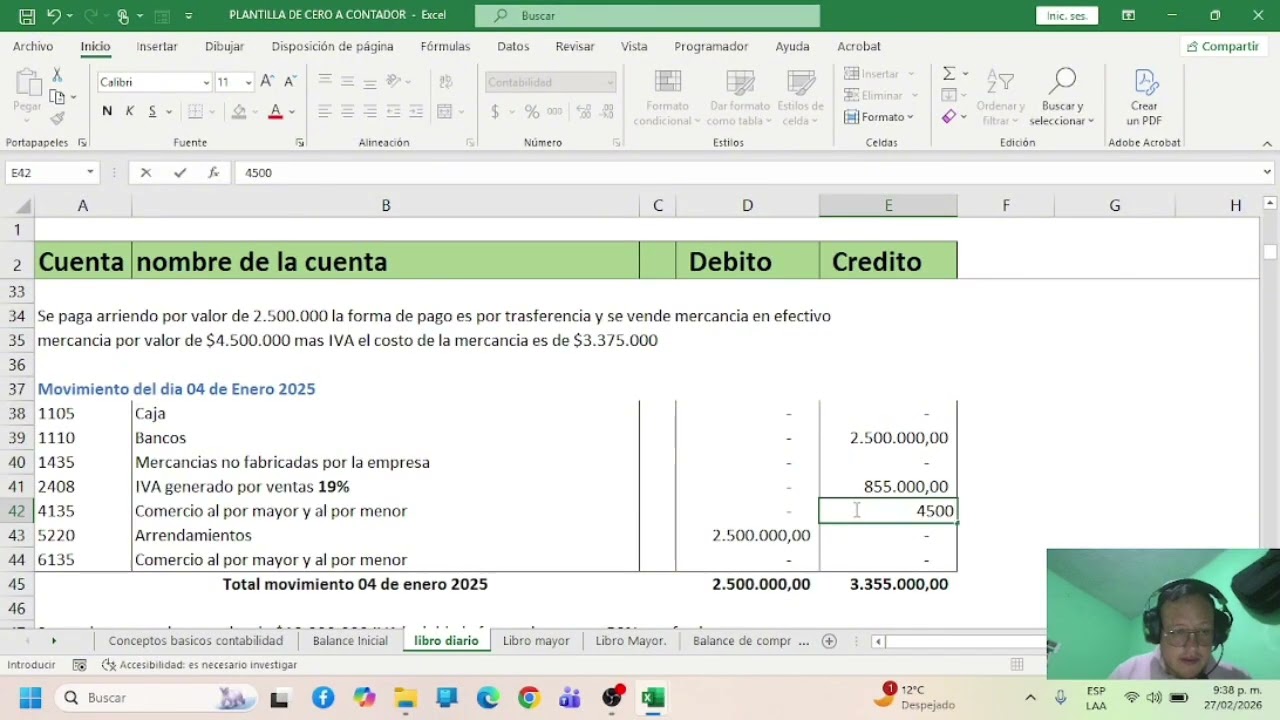Add a new sheet with the plus icon
1280x720 pixels.
point(829,641)
